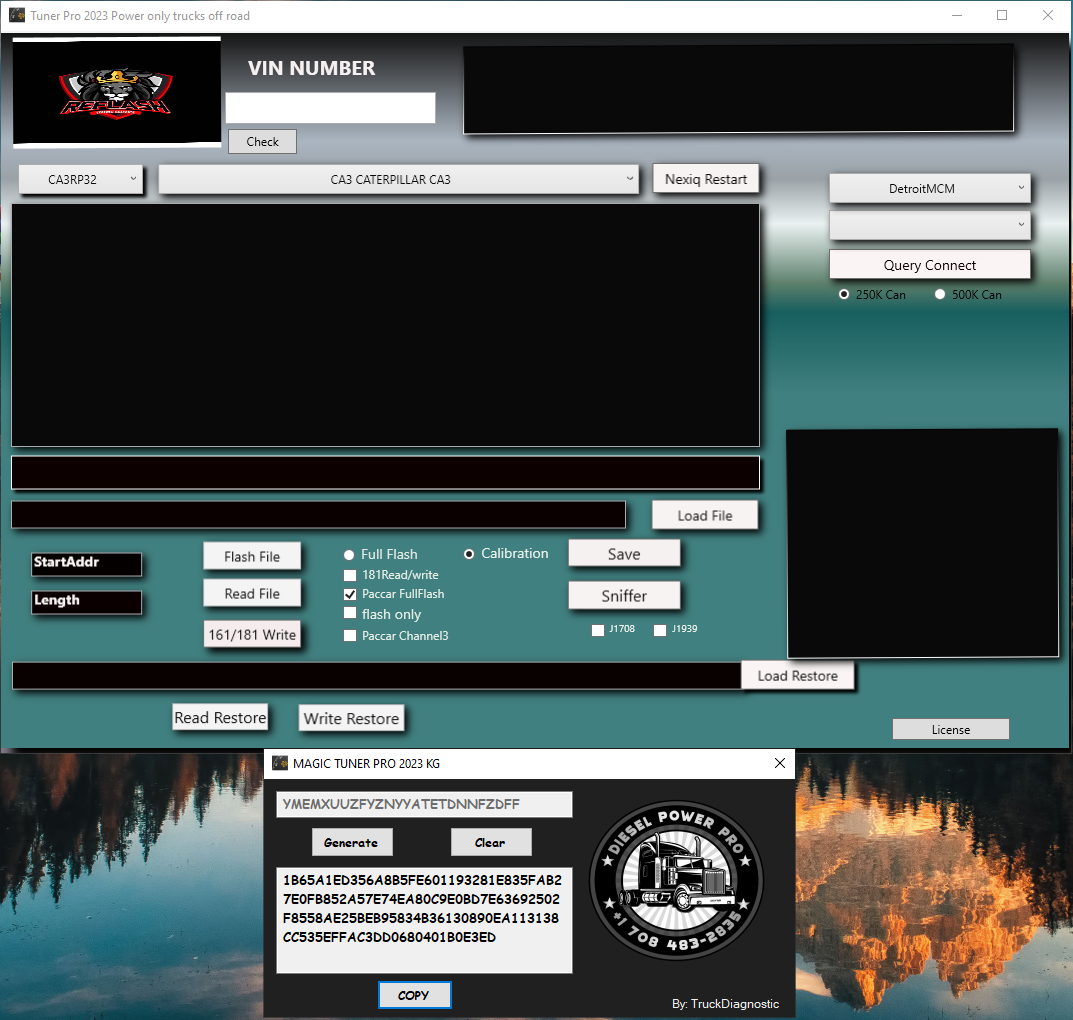Expand the empty dropdown below DetroitMCM
The height and width of the screenshot is (1020, 1073).
point(929,225)
